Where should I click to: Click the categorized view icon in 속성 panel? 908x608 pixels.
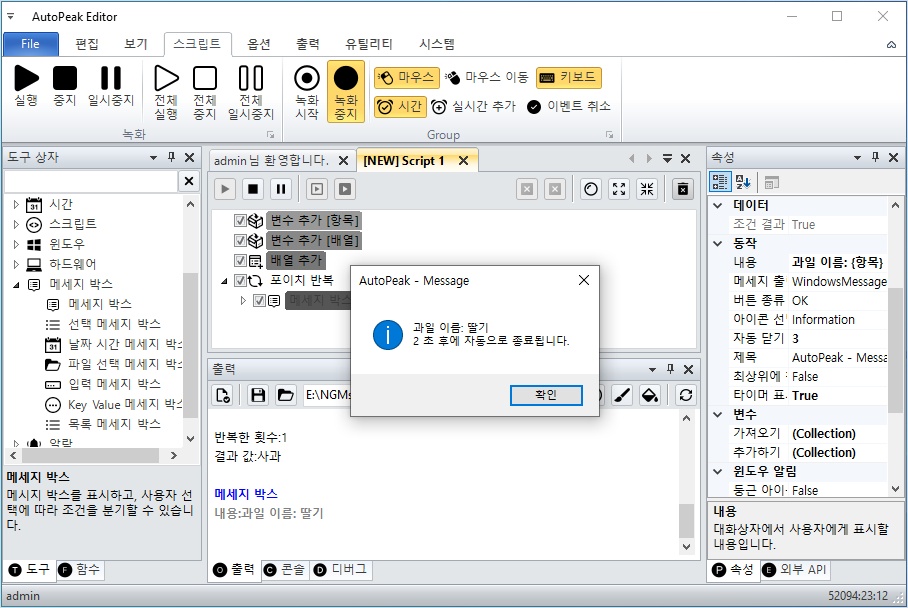pyautogui.click(x=720, y=182)
